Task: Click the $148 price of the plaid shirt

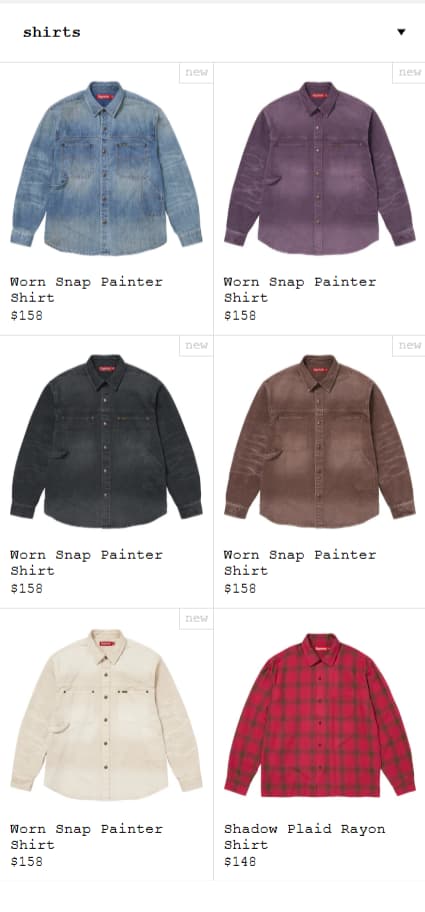Action: (240, 861)
